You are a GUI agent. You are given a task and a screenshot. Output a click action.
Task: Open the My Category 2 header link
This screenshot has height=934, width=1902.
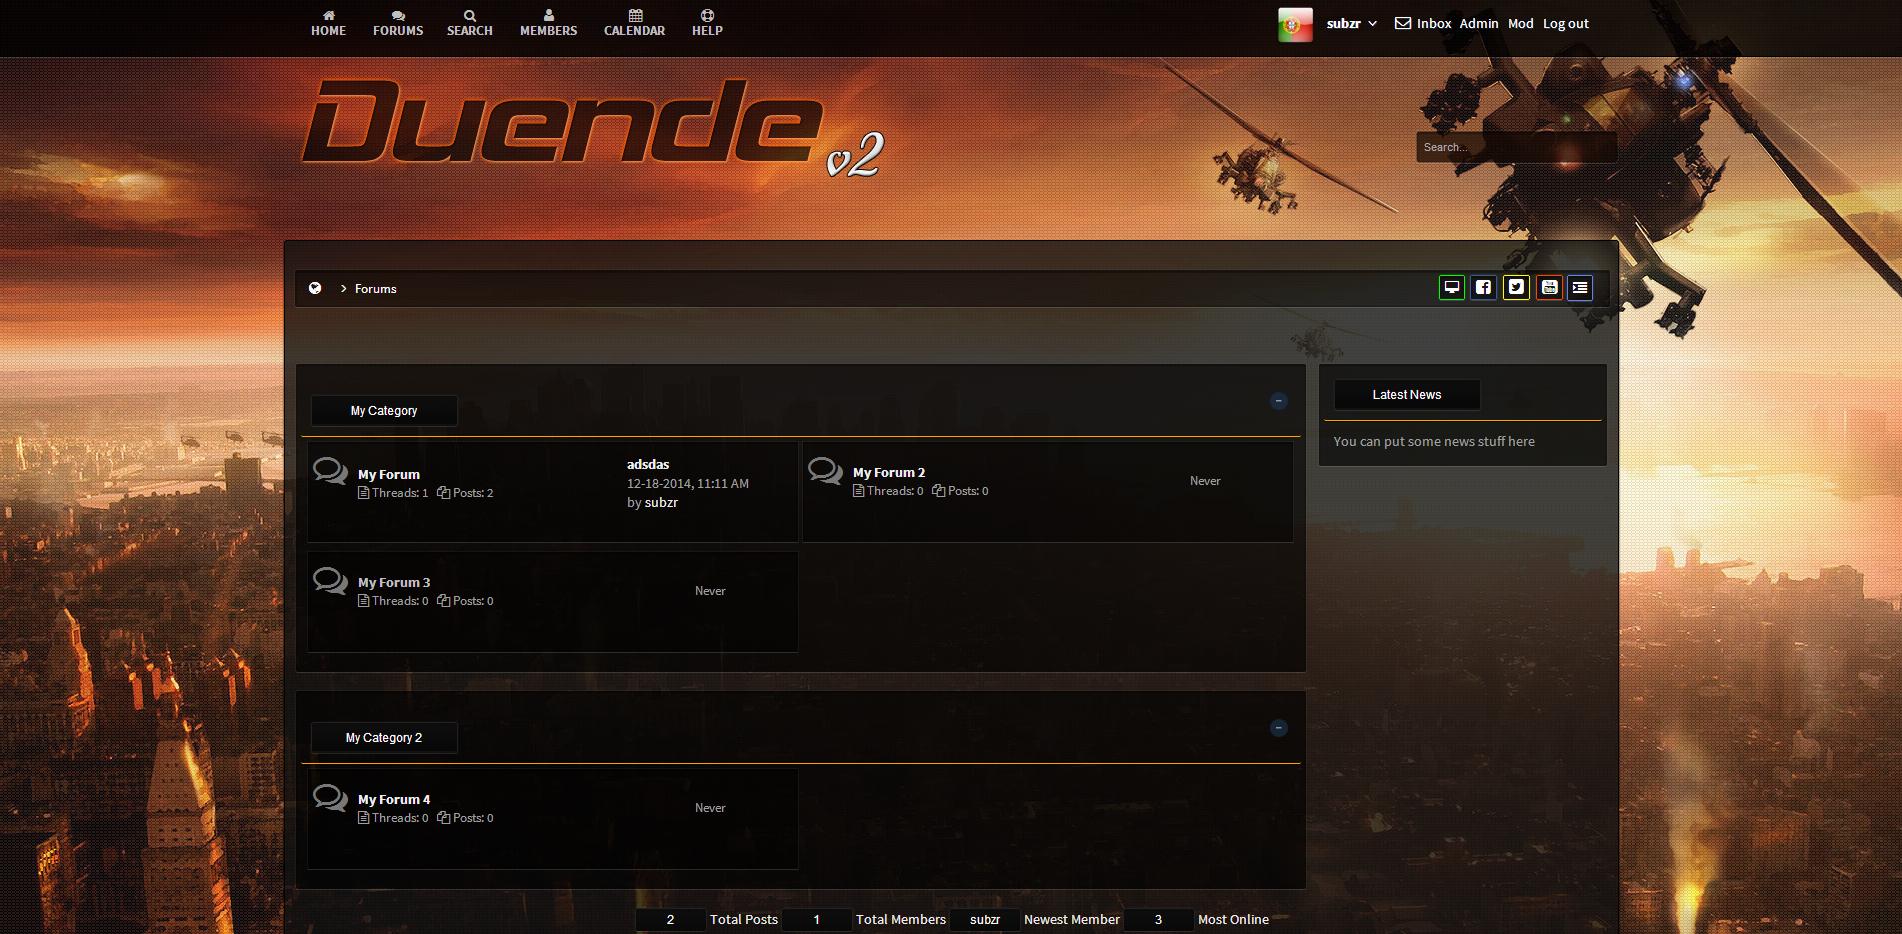pyautogui.click(x=384, y=738)
